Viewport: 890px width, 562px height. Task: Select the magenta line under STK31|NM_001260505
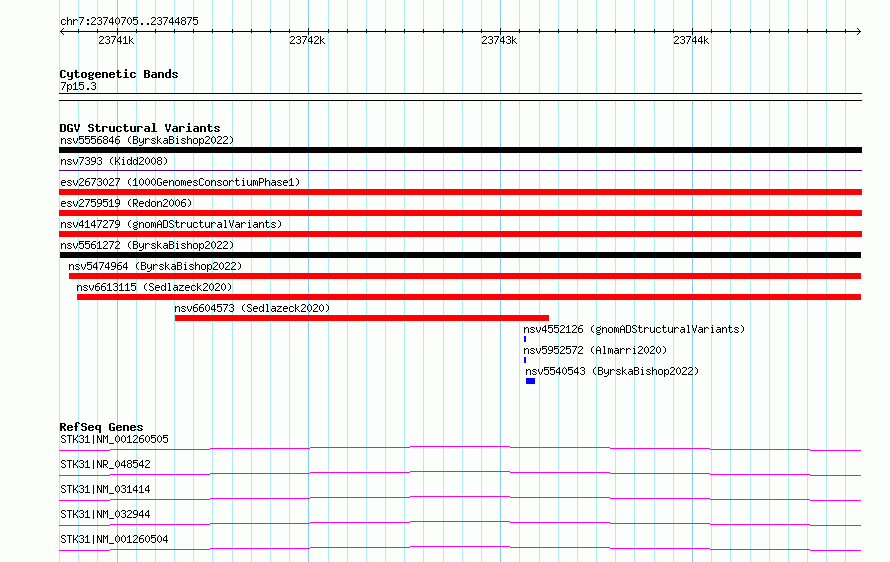[460, 448]
